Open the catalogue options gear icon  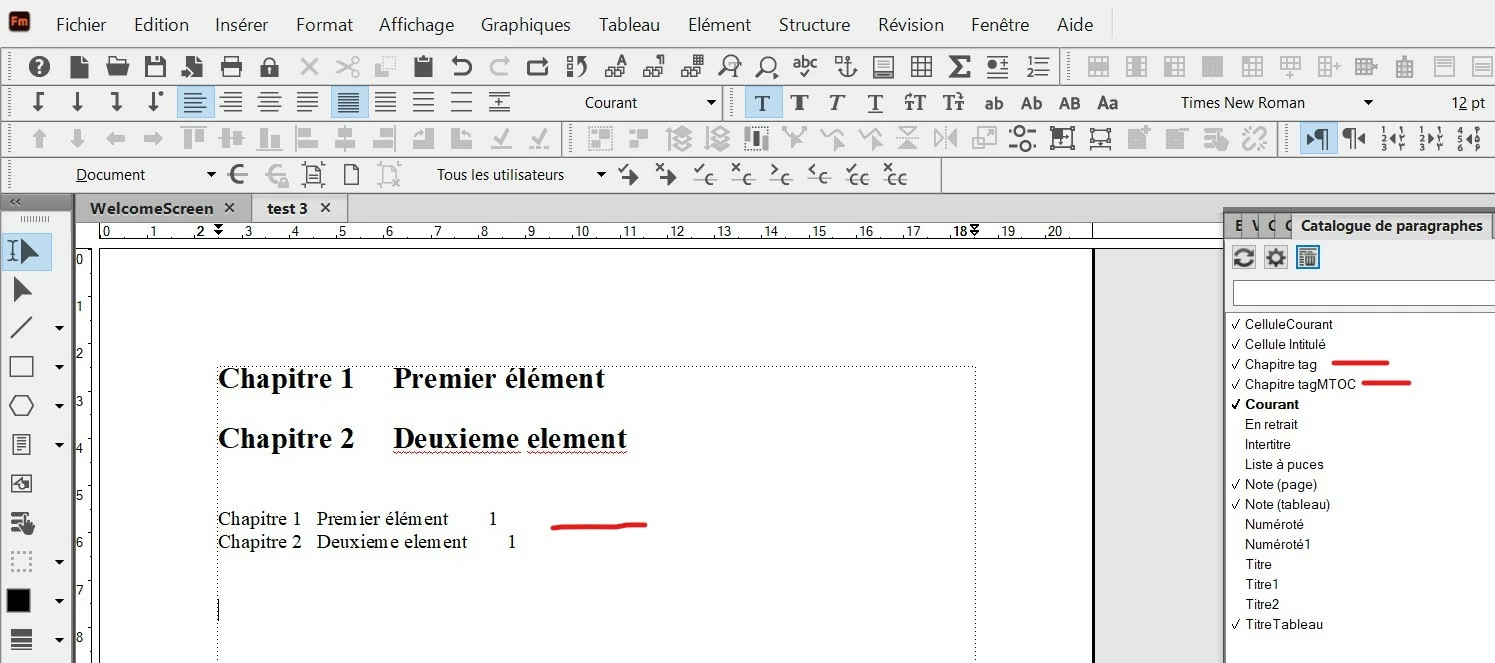tap(1276, 258)
